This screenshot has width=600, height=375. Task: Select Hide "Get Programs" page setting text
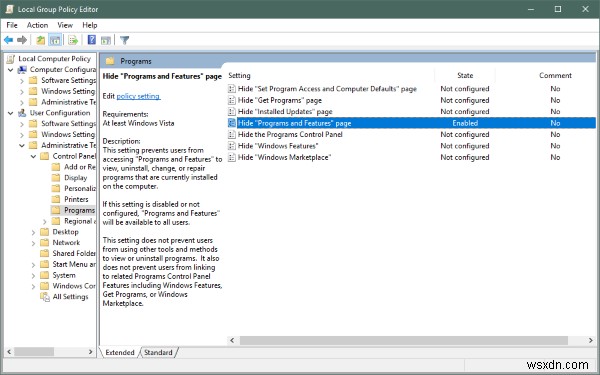(x=280, y=100)
